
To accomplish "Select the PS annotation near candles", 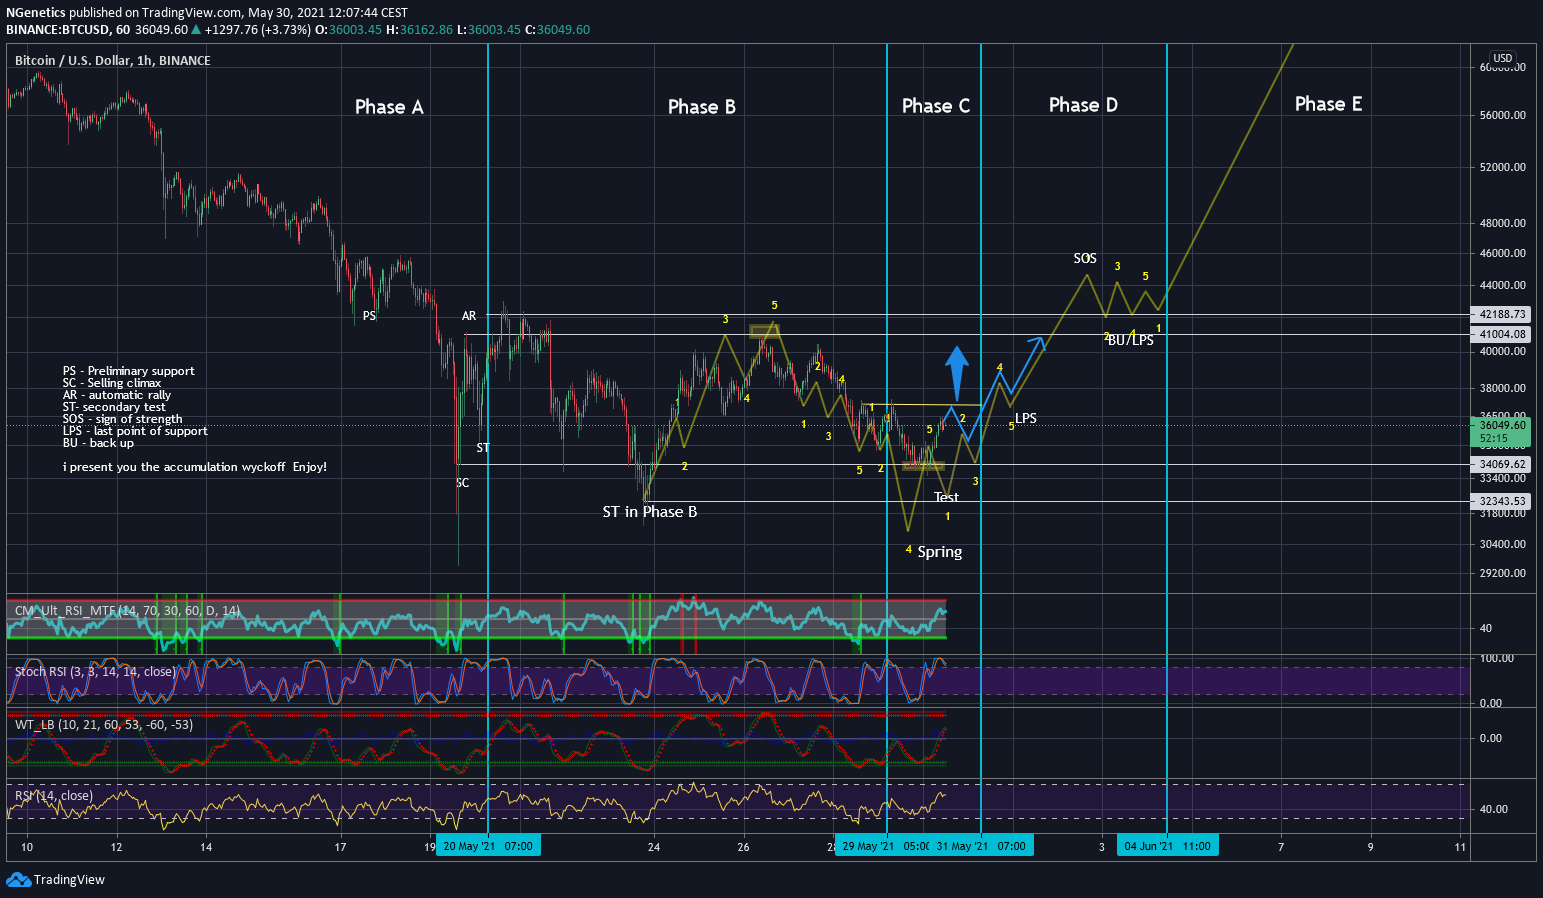I will click(x=369, y=316).
